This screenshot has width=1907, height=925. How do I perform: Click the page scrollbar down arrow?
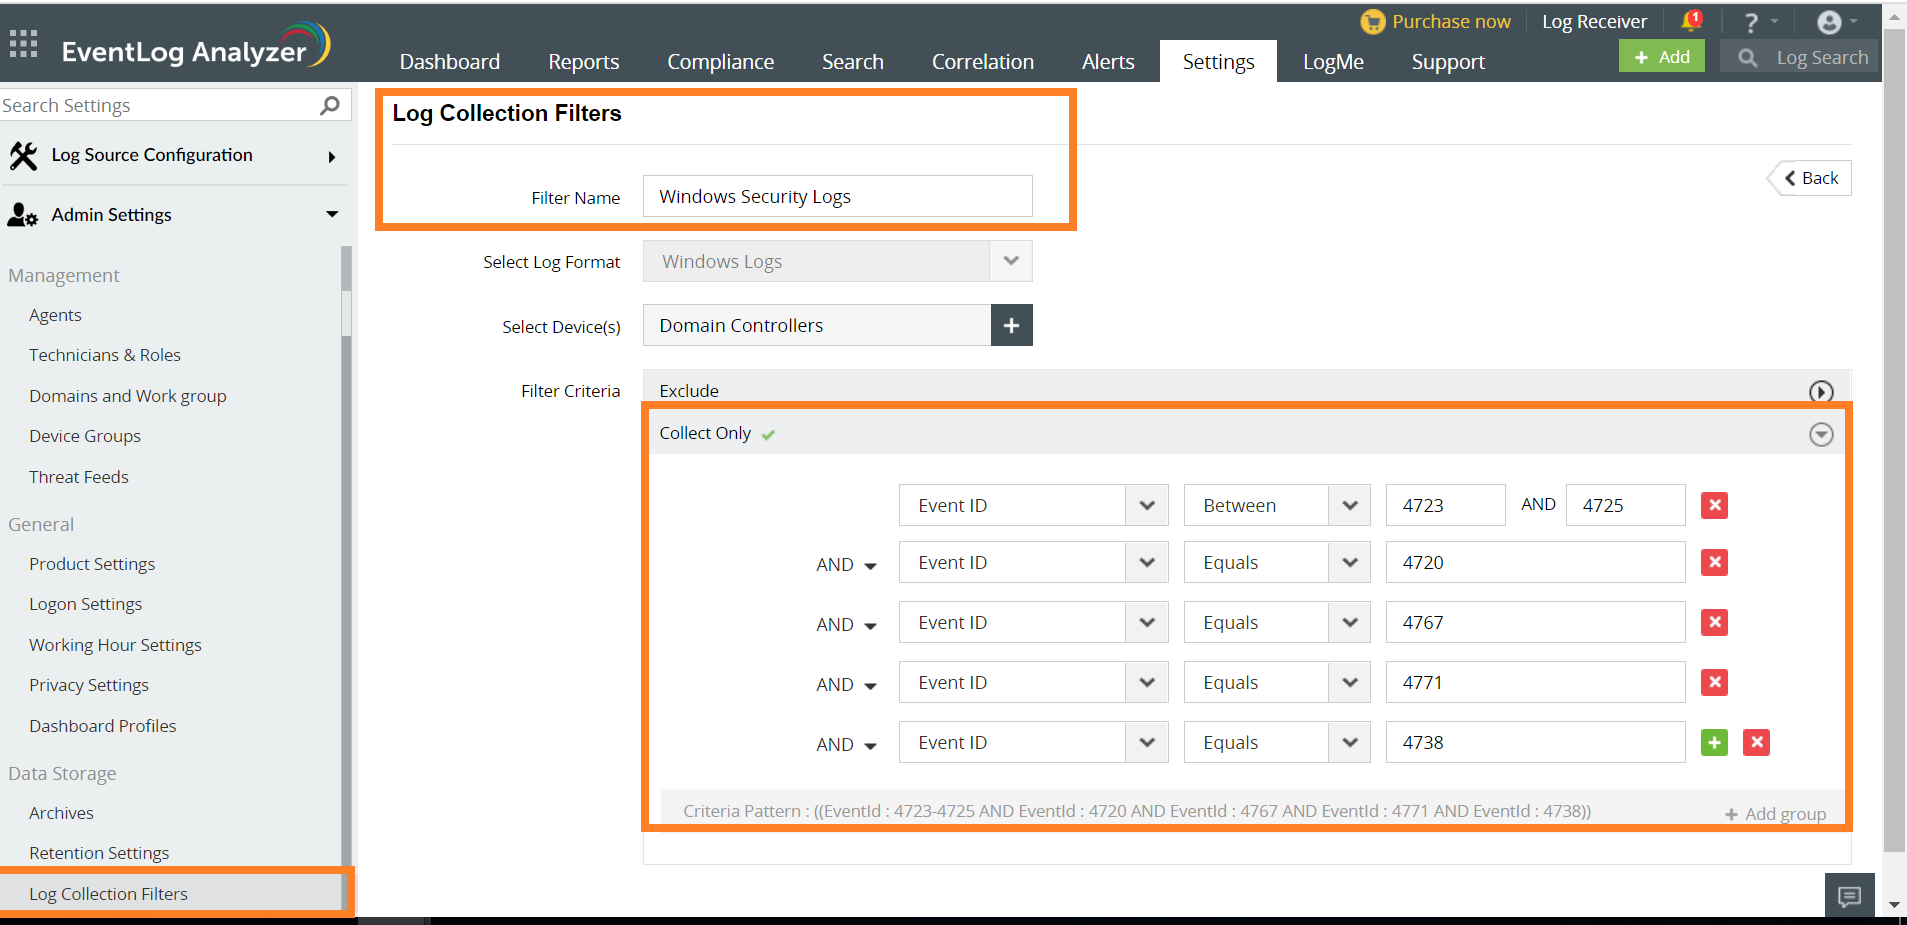coord(1894,905)
